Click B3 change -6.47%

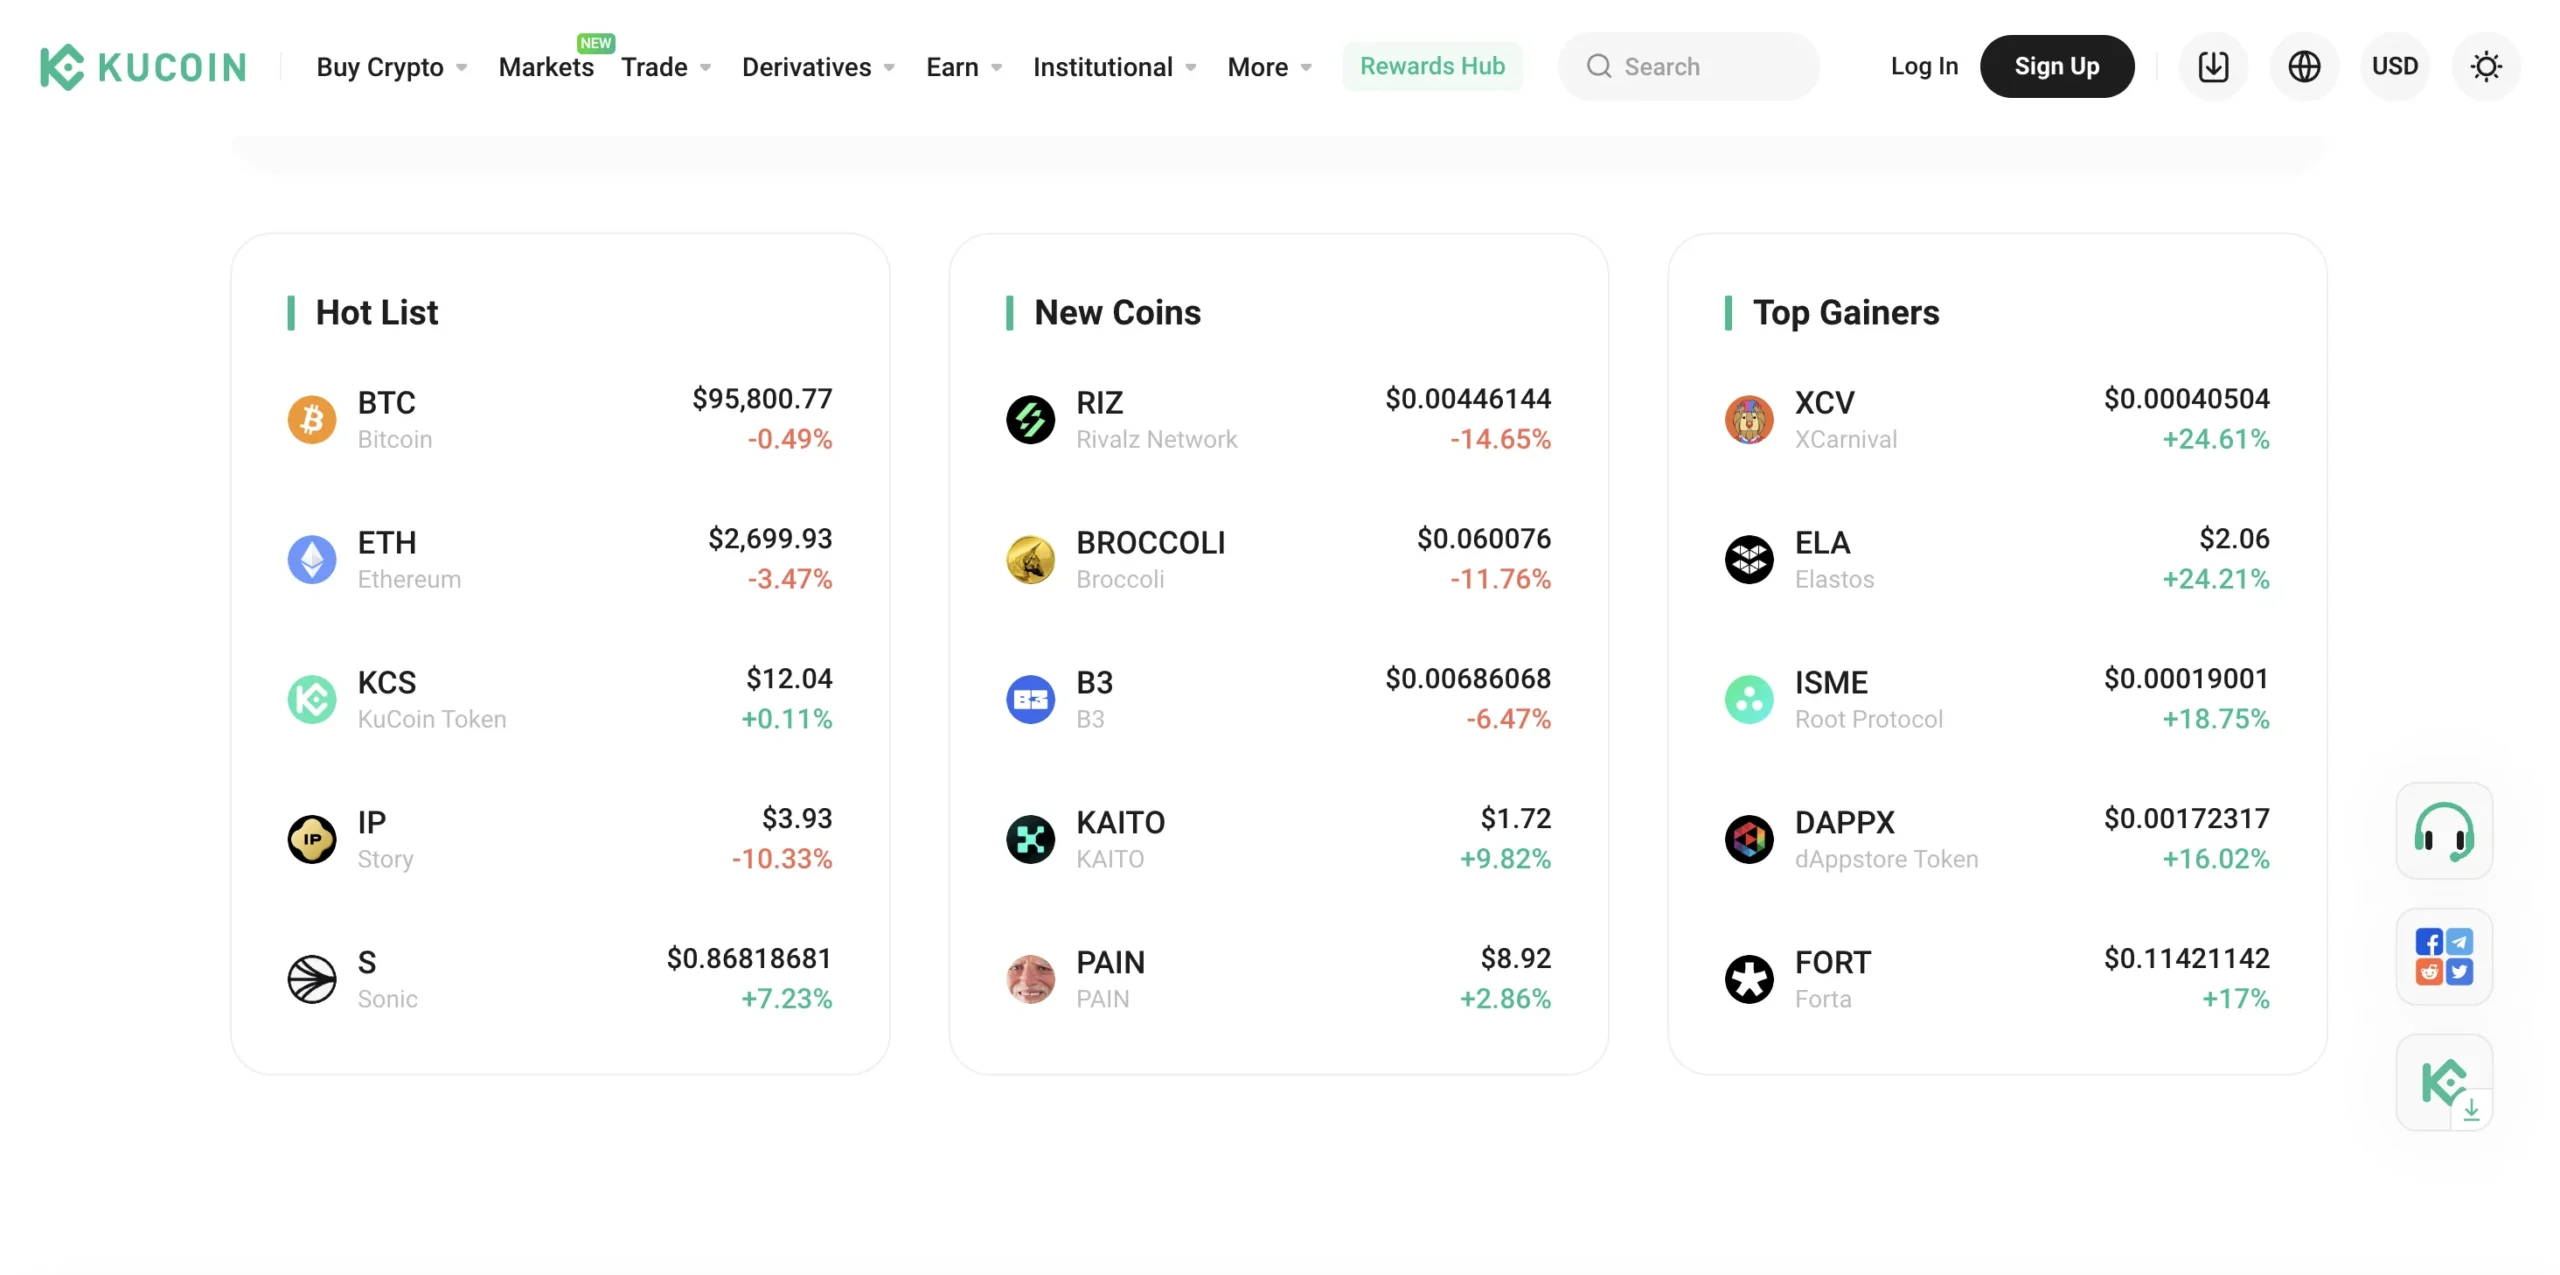[1508, 719]
